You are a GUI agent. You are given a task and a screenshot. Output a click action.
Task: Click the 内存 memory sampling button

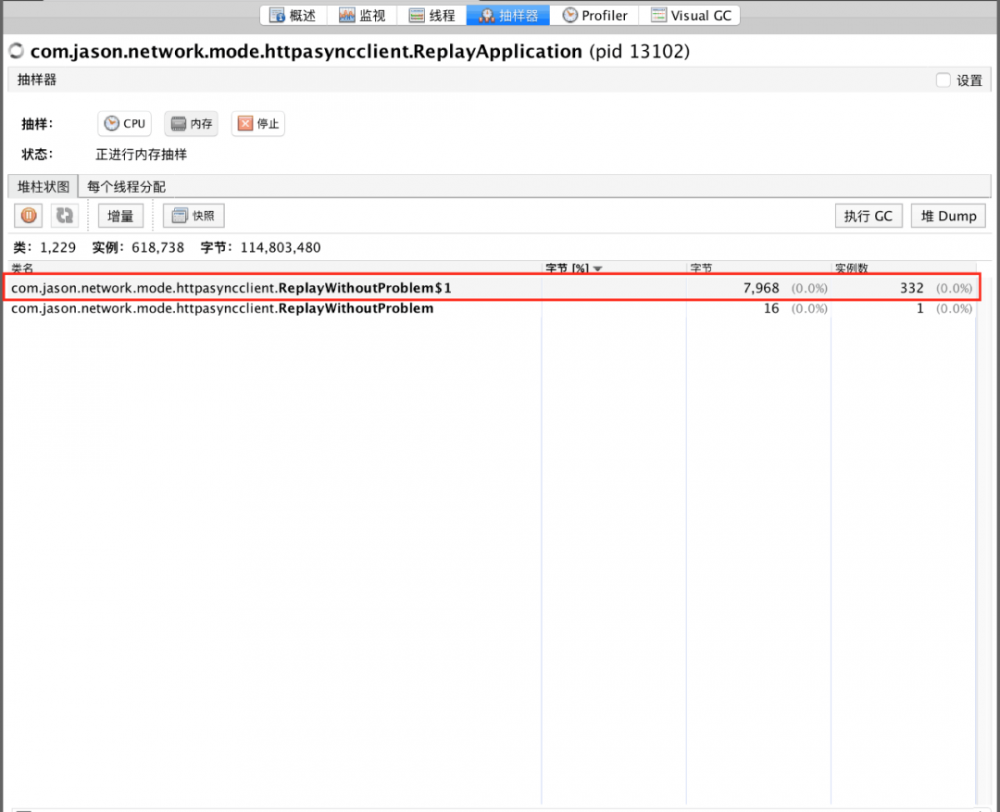point(191,124)
